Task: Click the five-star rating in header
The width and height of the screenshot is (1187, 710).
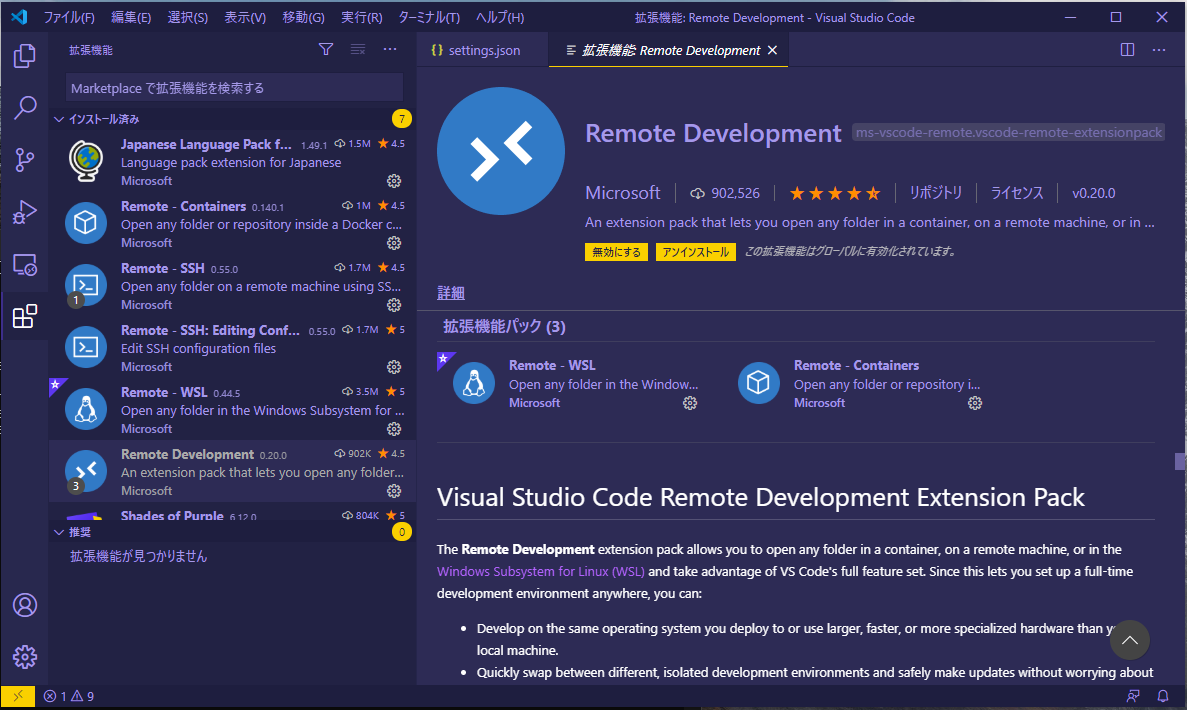Action: 834,193
